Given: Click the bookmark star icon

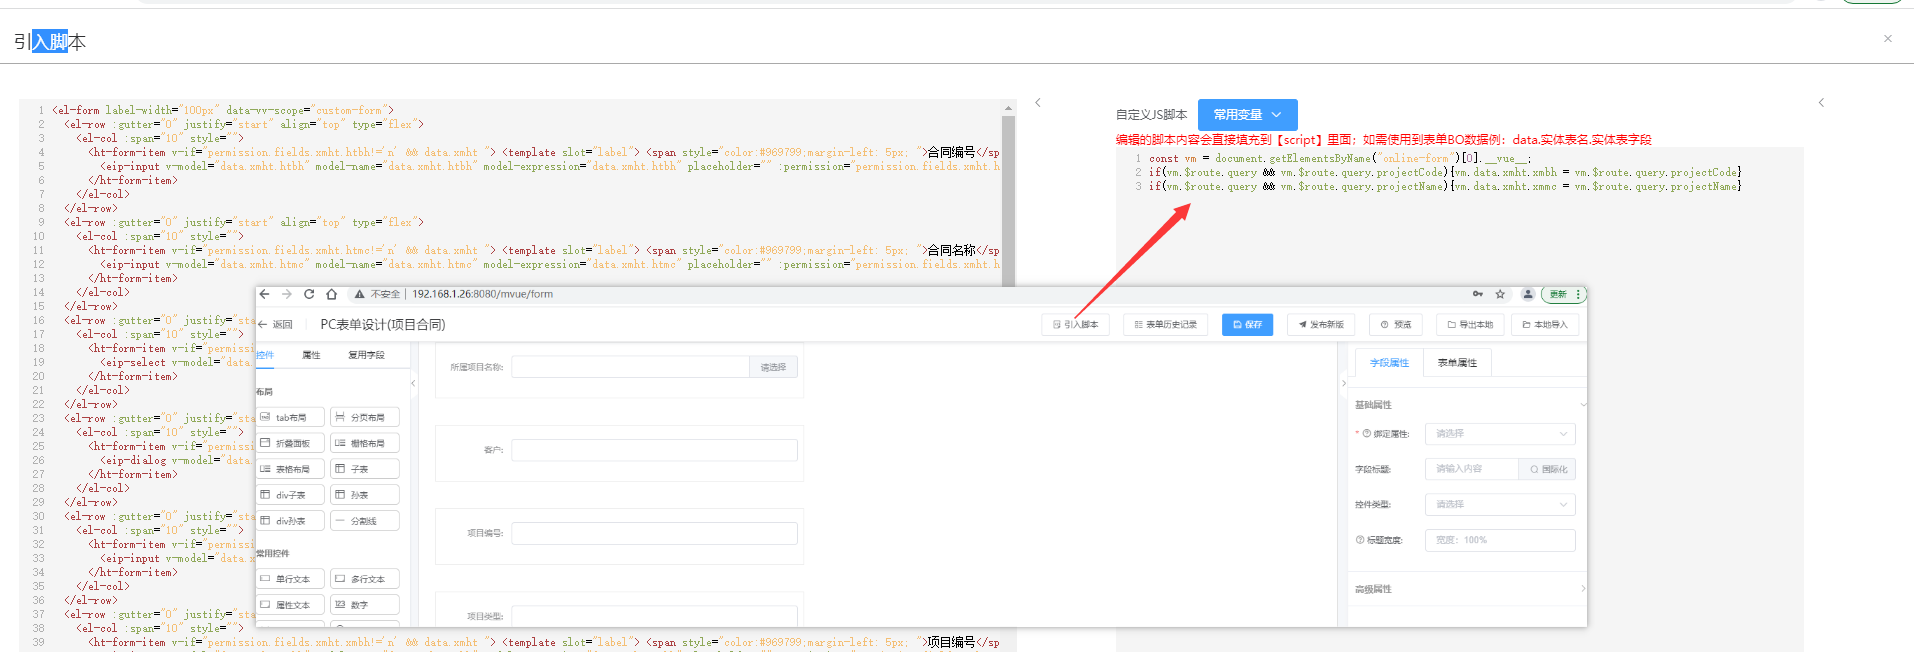Looking at the screenshot, I should click(x=1500, y=294).
